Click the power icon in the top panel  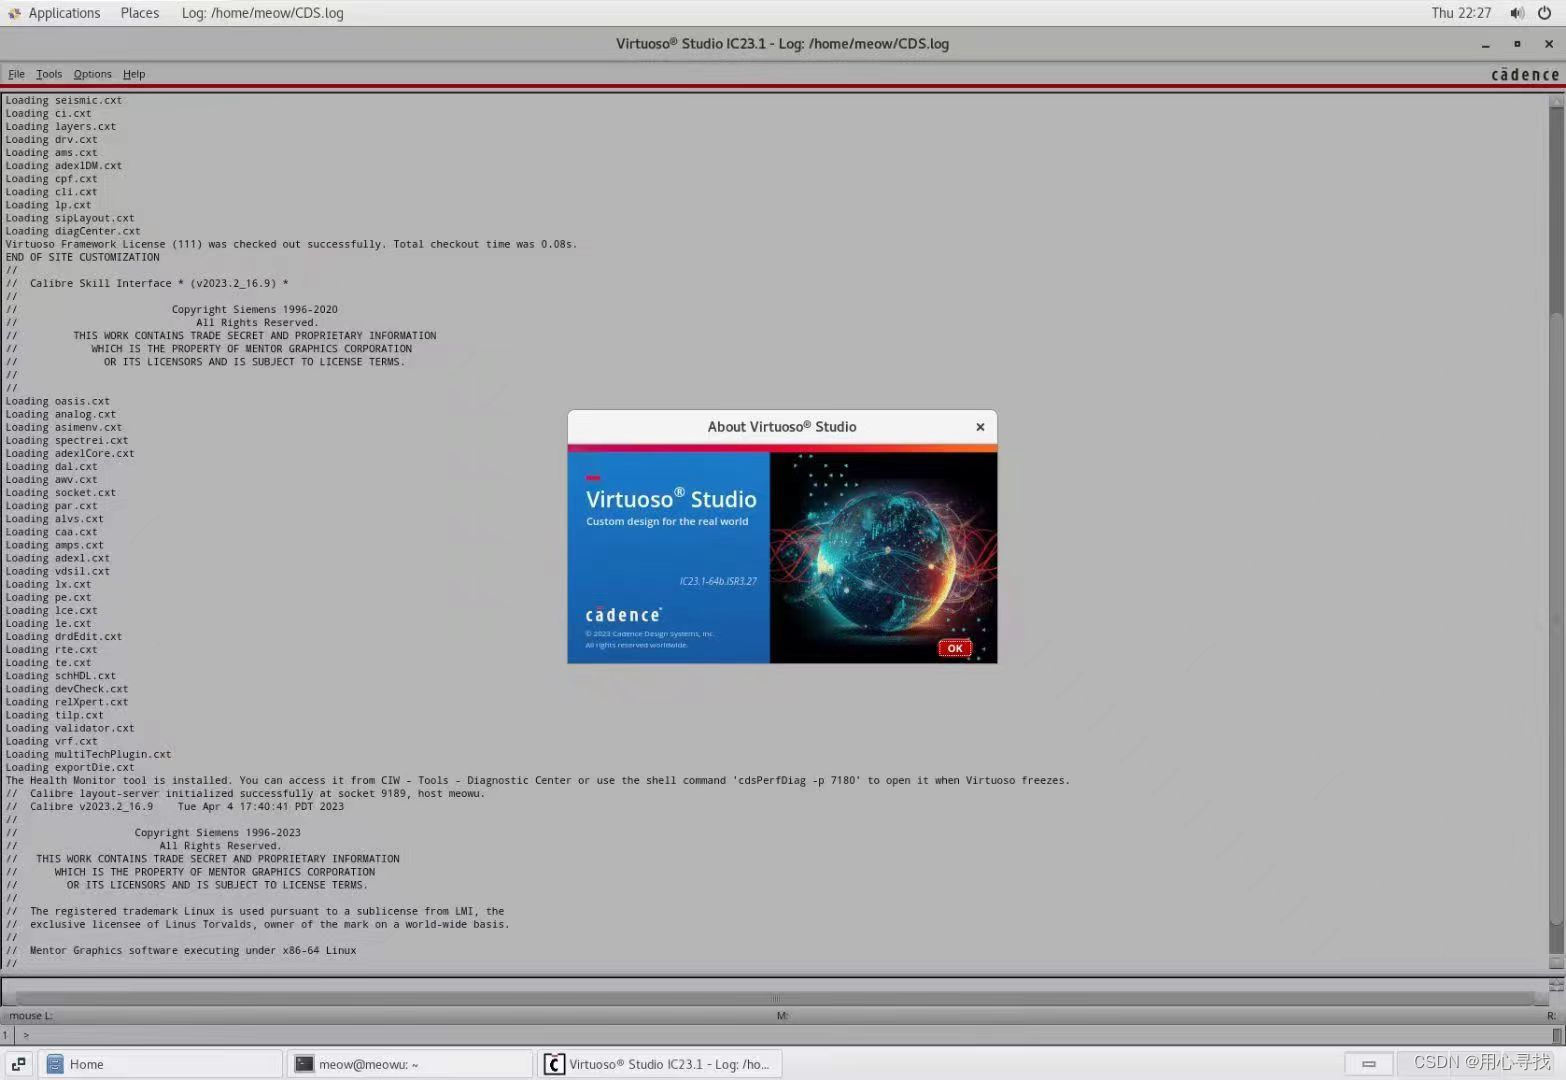[1544, 13]
